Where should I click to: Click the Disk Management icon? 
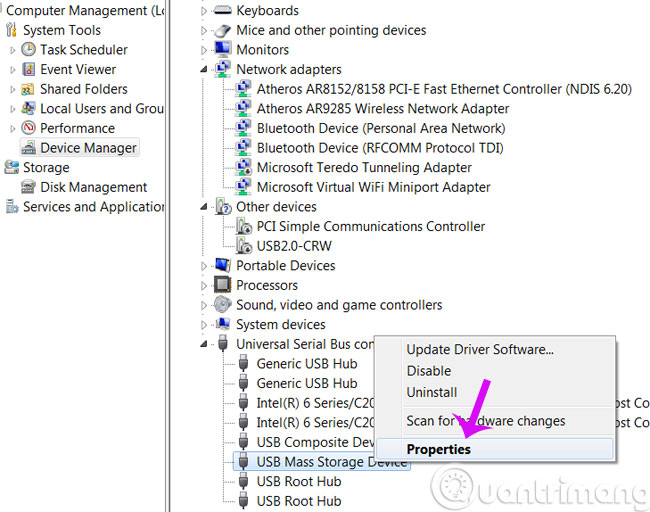click(29, 187)
